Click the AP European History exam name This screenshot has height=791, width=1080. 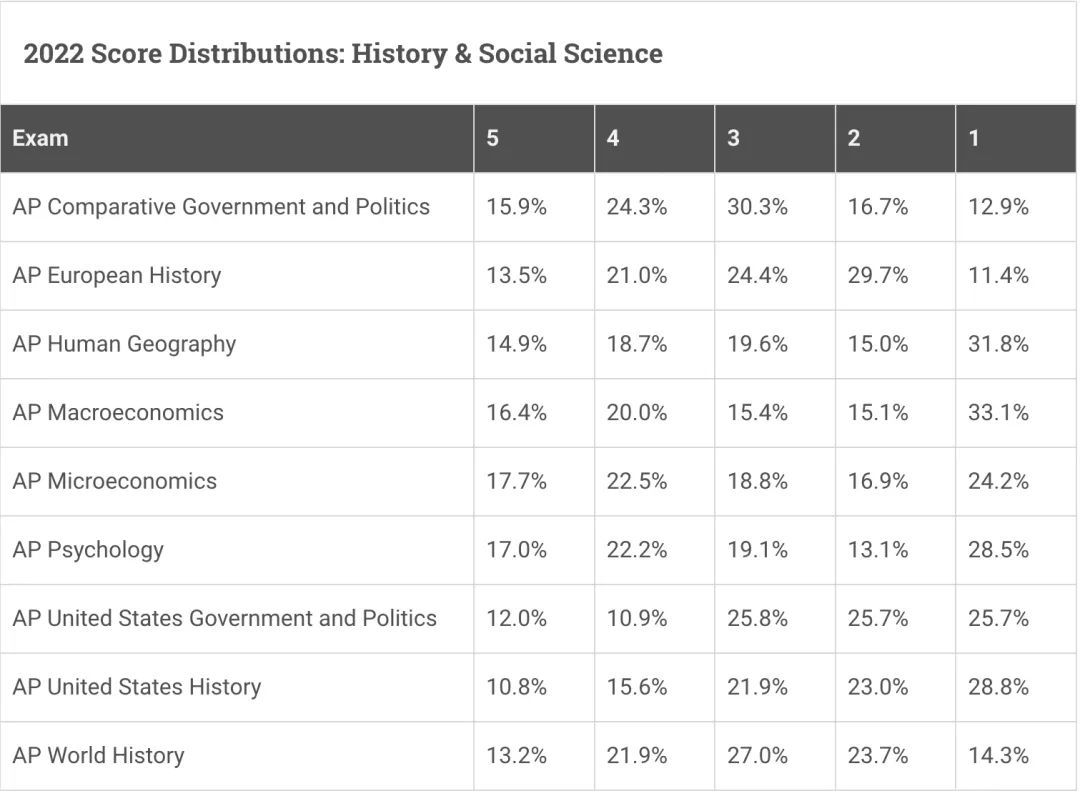pos(117,276)
